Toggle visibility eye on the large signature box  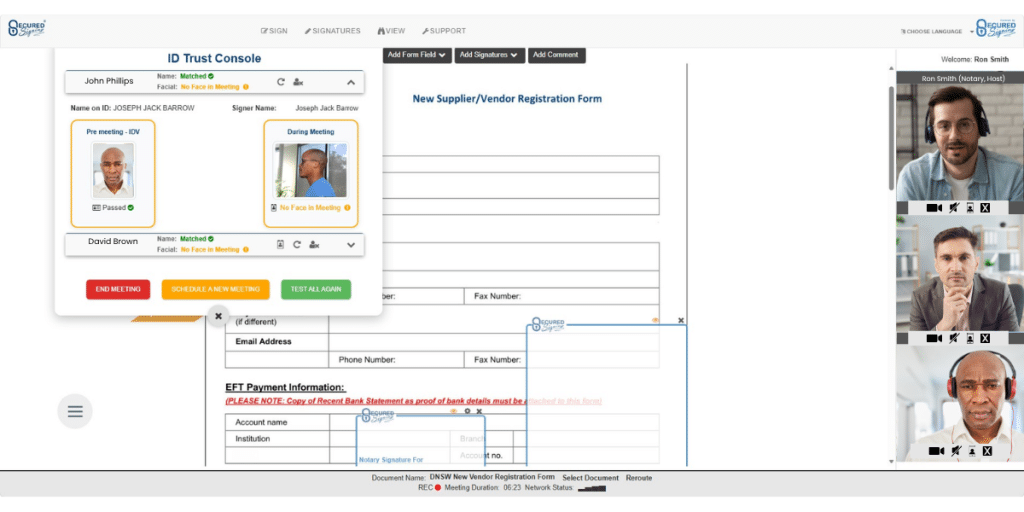pyautogui.click(x=656, y=320)
